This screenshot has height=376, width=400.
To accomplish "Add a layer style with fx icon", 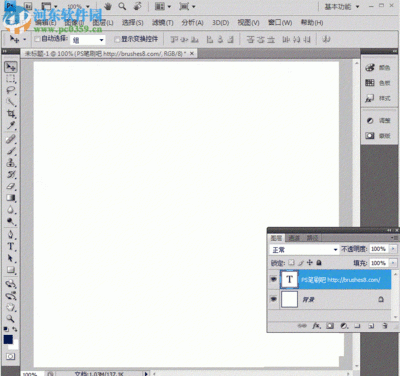I will pyautogui.click(x=316, y=326).
